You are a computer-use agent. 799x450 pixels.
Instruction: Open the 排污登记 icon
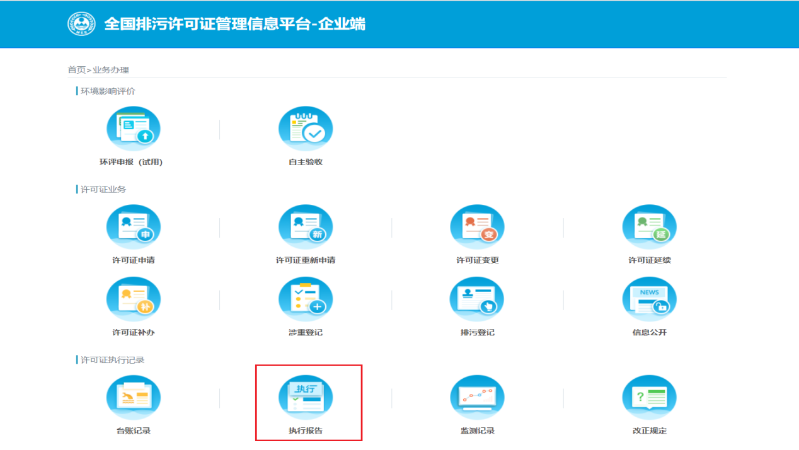pos(477,299)
